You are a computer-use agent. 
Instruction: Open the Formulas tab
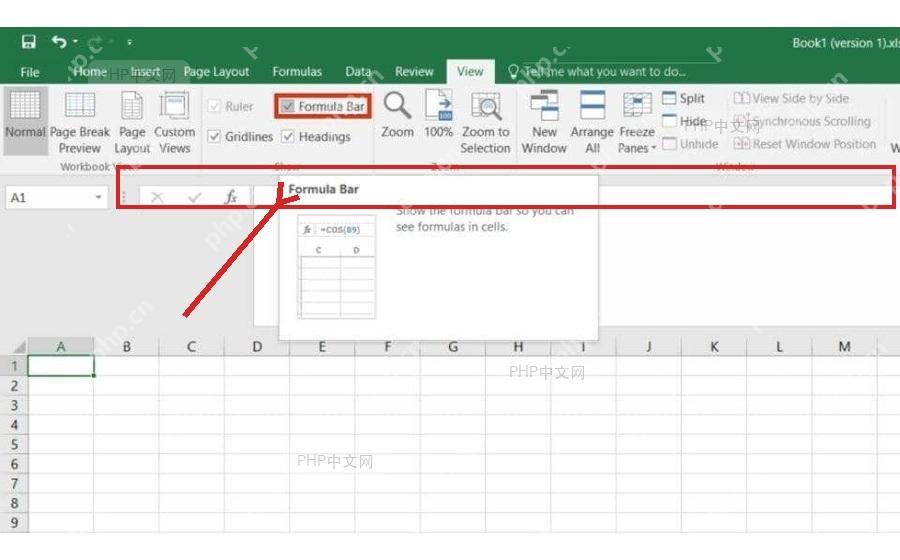297,72
